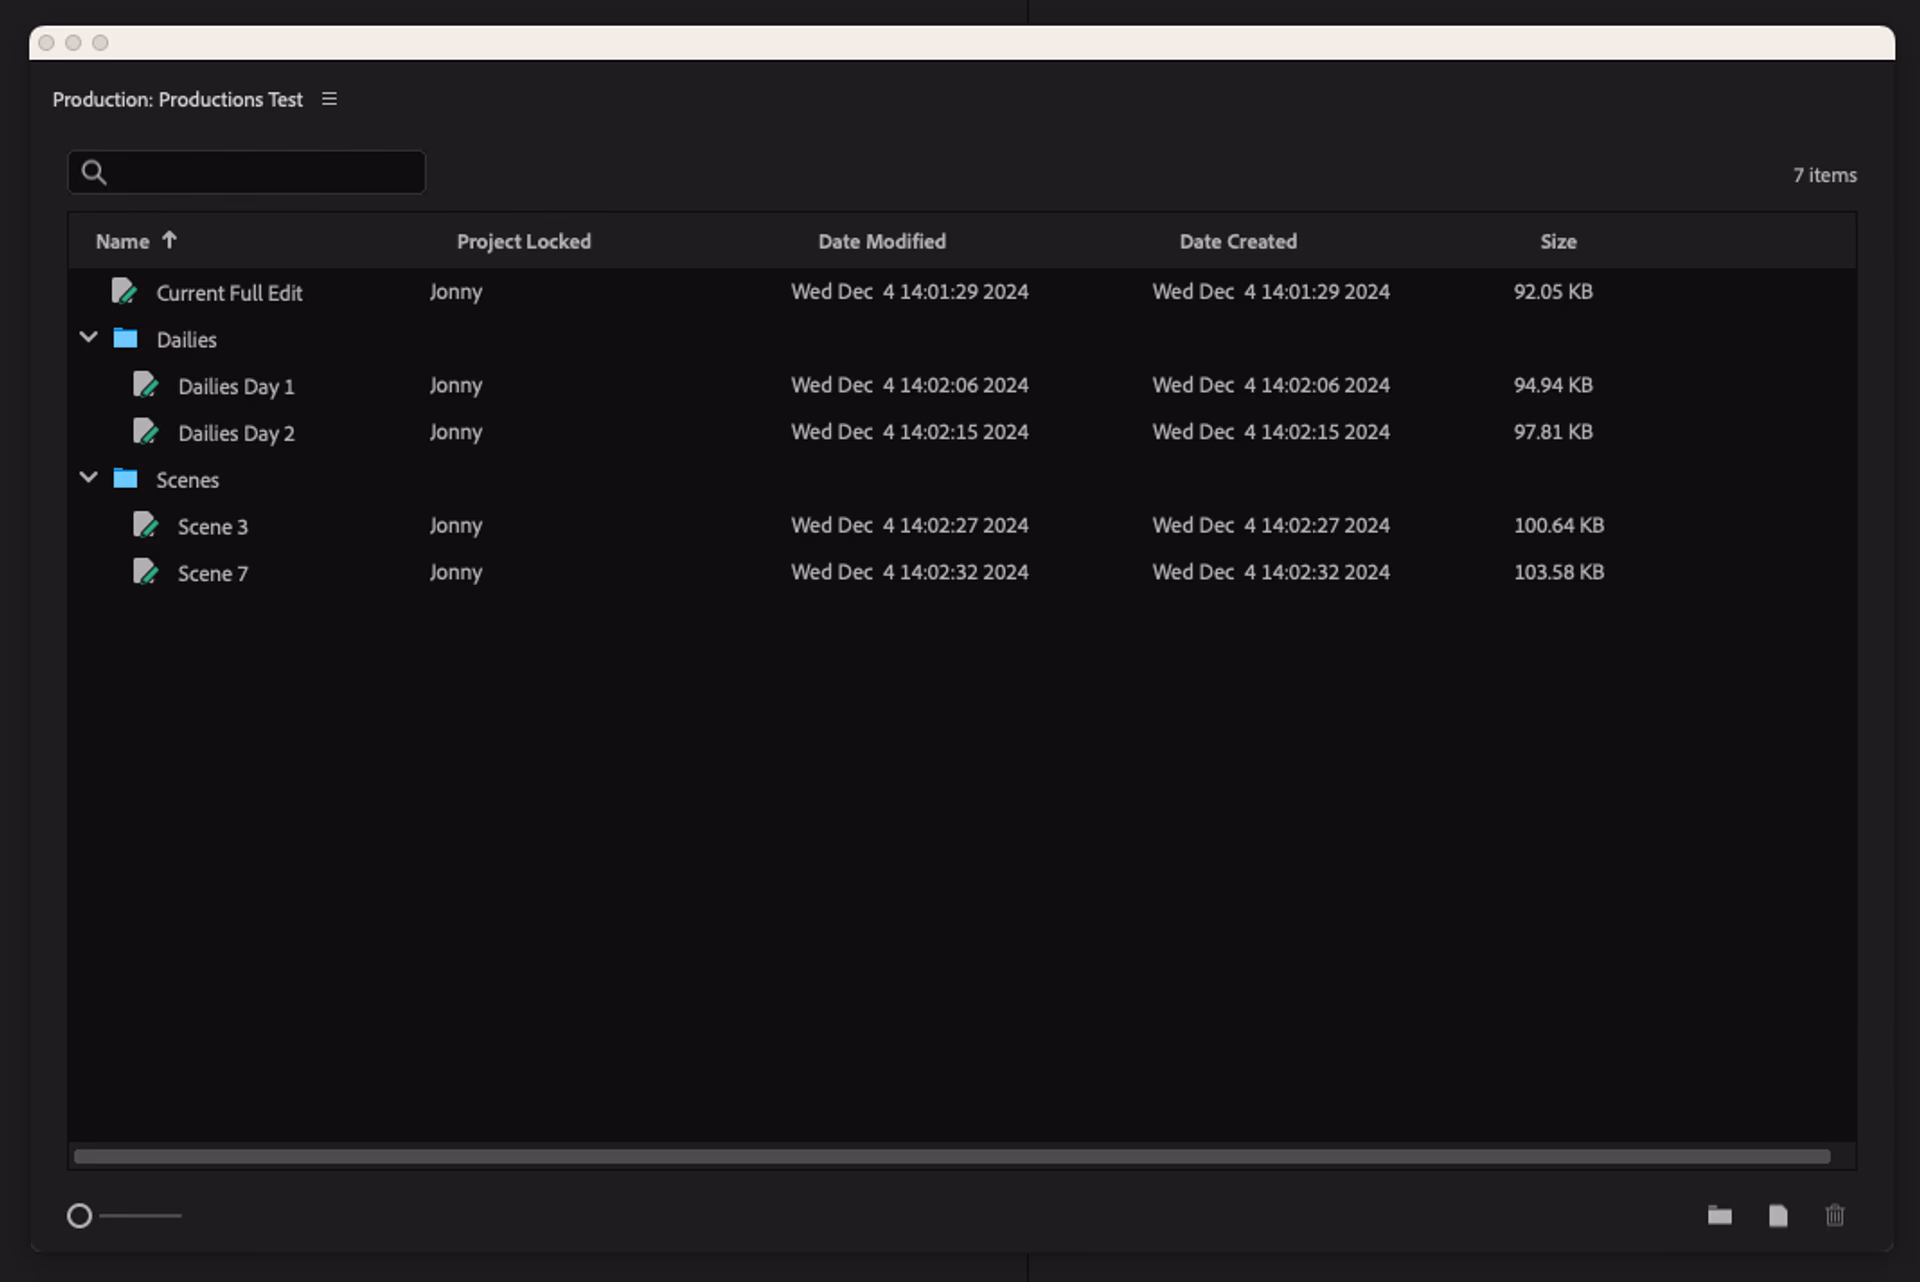The image size is (1920, 1282).
Task: Click the Scenes blue folder icon
Action: pos(126,478)
